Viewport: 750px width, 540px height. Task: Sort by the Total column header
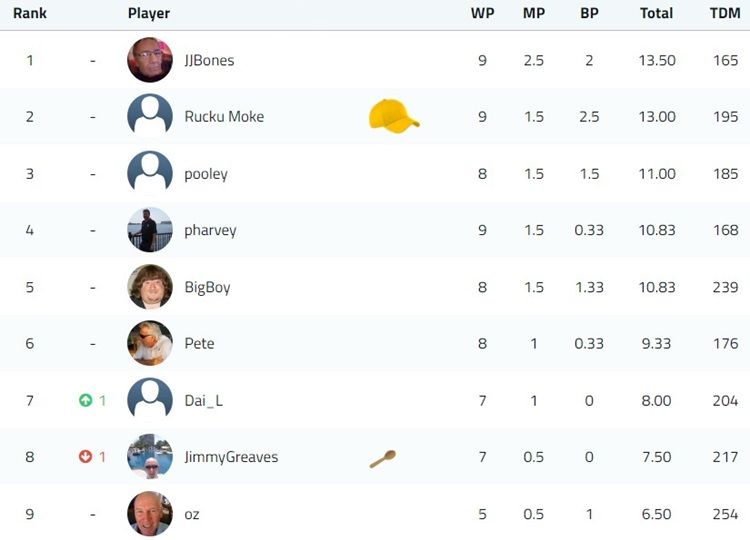(657, 13)
